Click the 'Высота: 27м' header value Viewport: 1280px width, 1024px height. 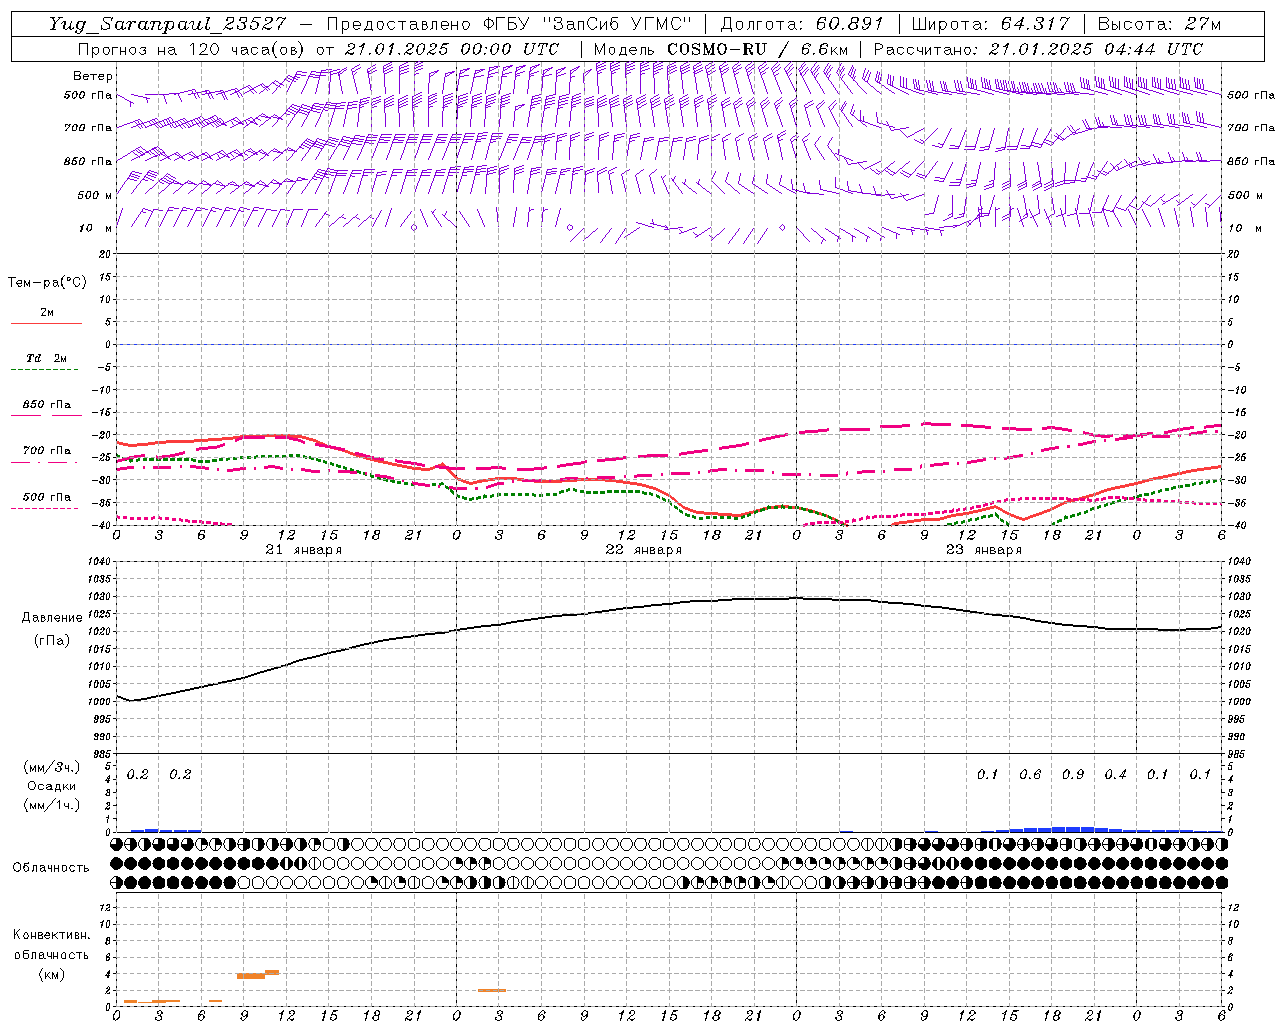click(1159, 24)
